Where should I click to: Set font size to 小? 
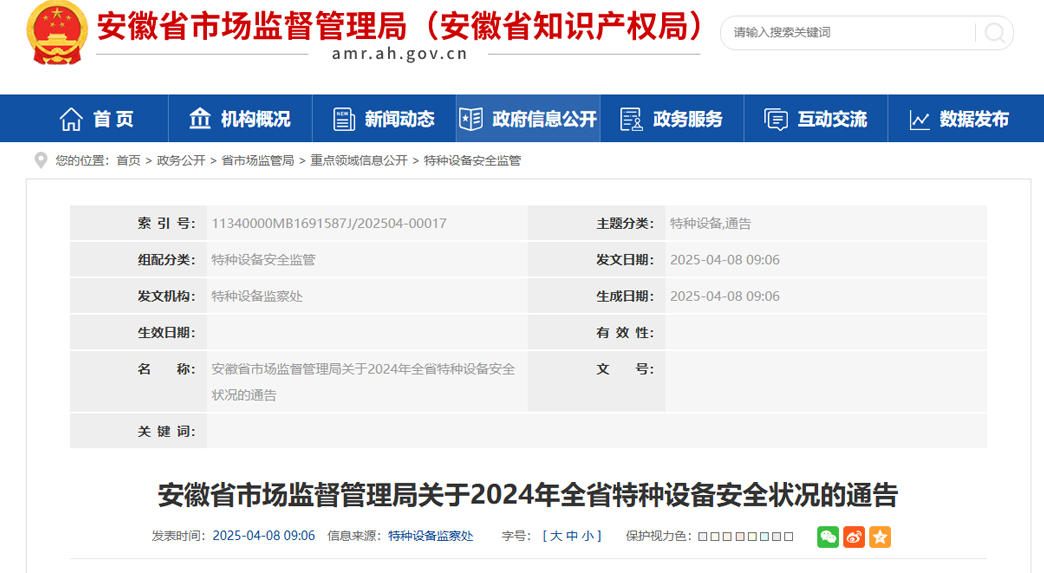588,536
